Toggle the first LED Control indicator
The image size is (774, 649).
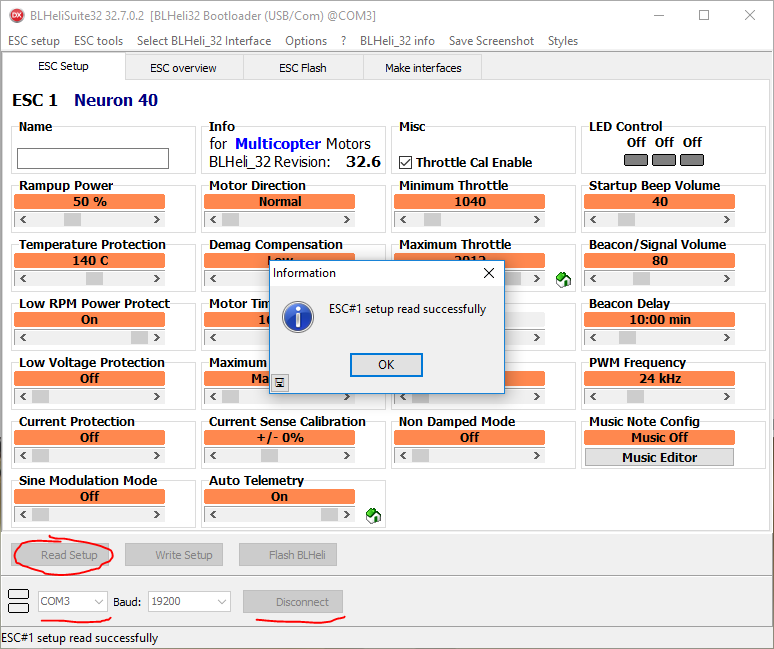(636, 160)
